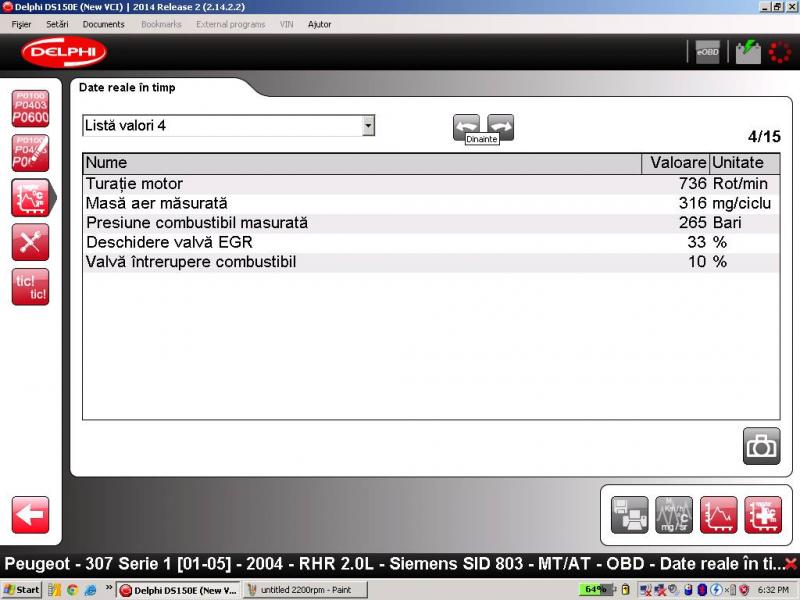Expand the quick launch chevron
Viewport: 800px width, 600px height.
click(109, 588)
